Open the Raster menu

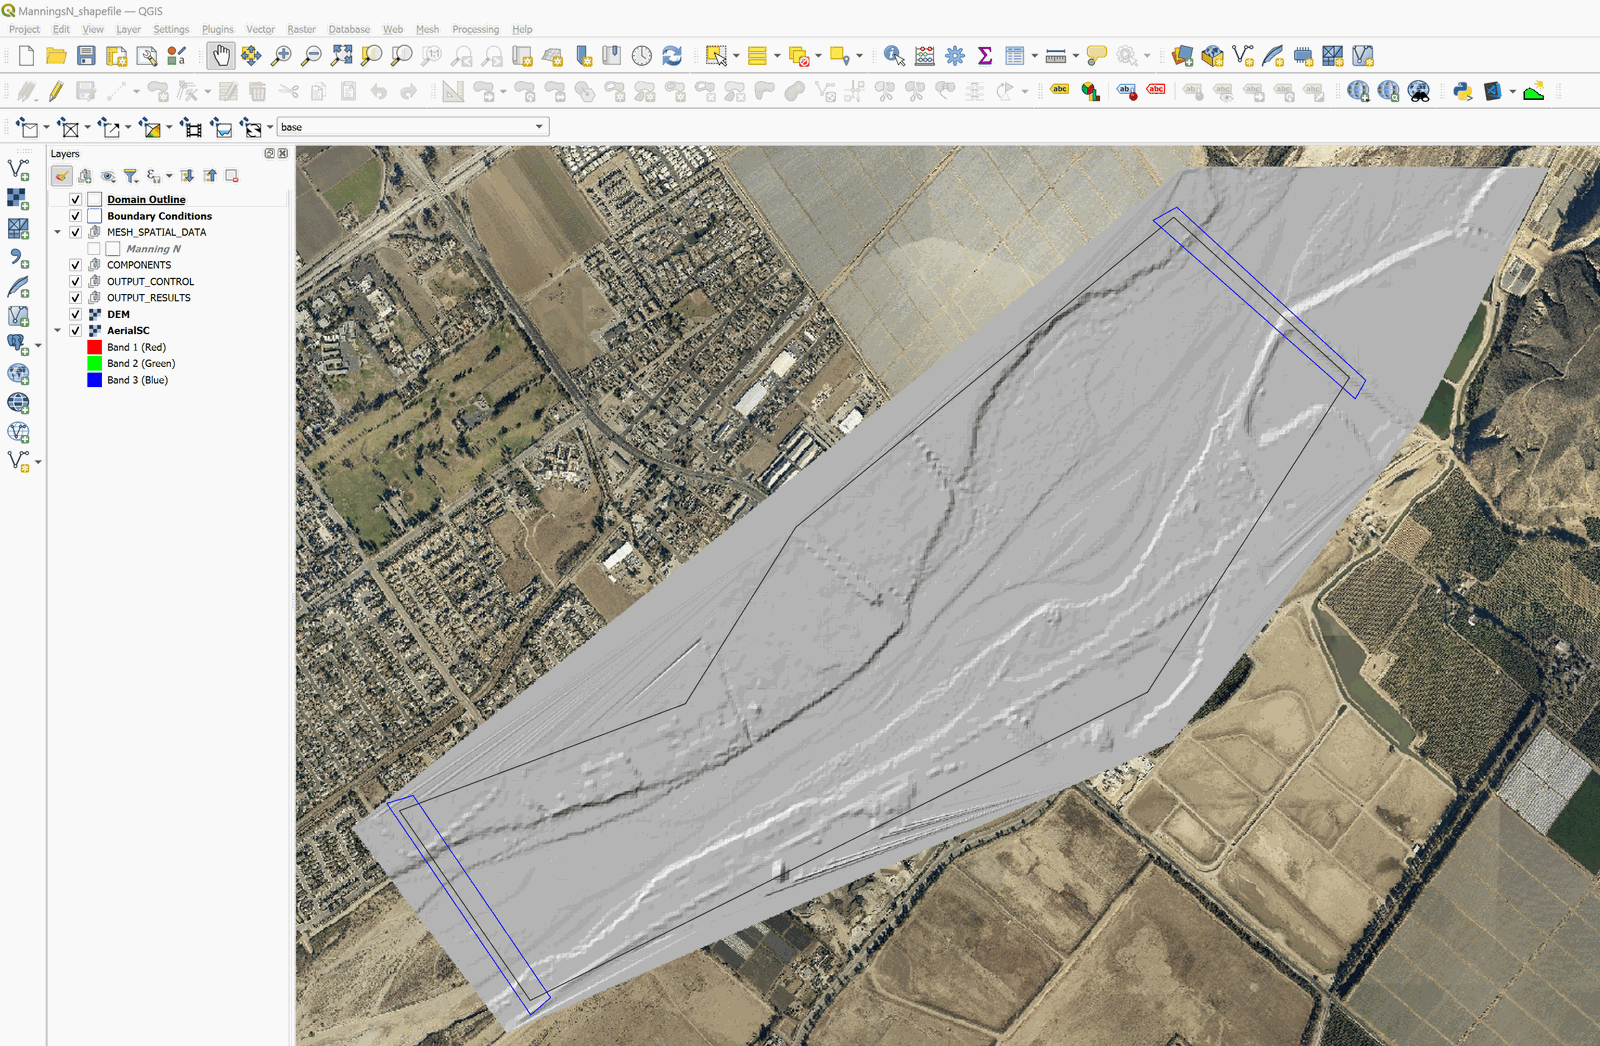pos(301,29)
